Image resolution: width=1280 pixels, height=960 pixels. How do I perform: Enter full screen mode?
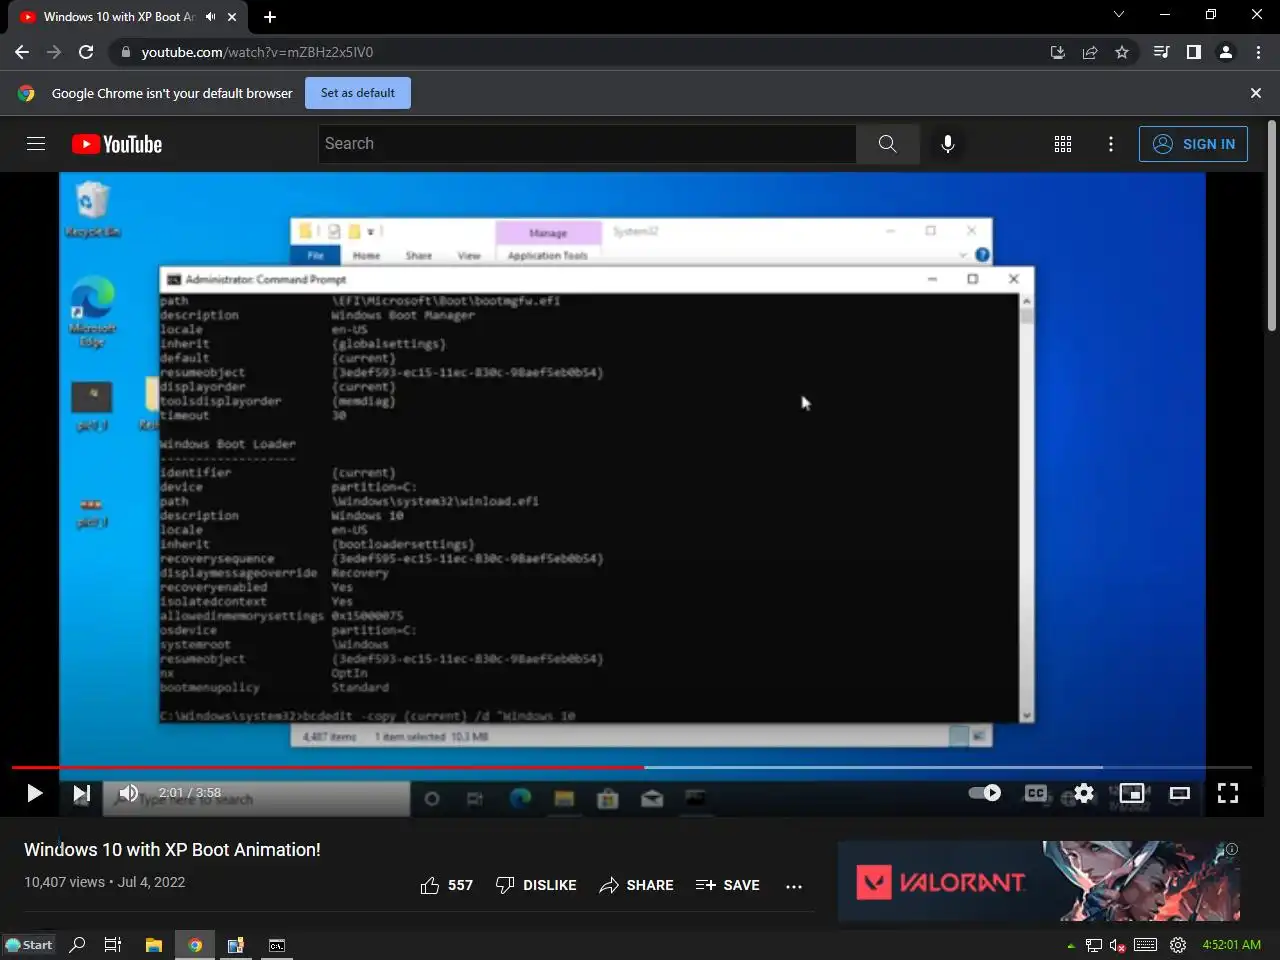tap(1228, 794)
